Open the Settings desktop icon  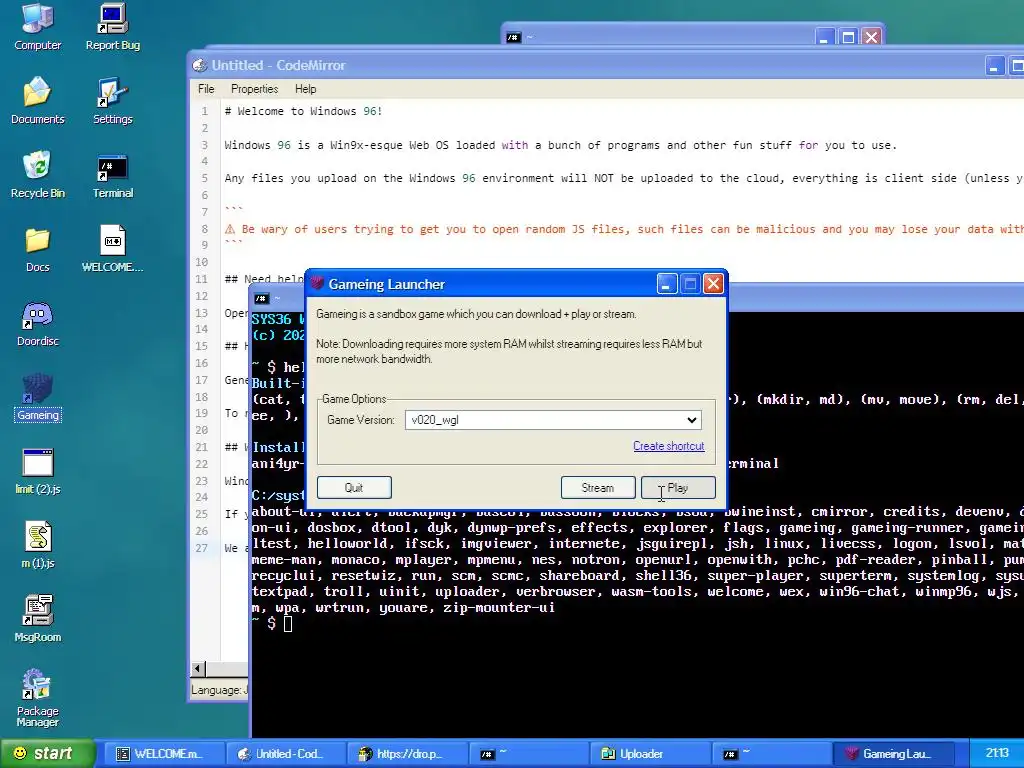tap(112, 100)
